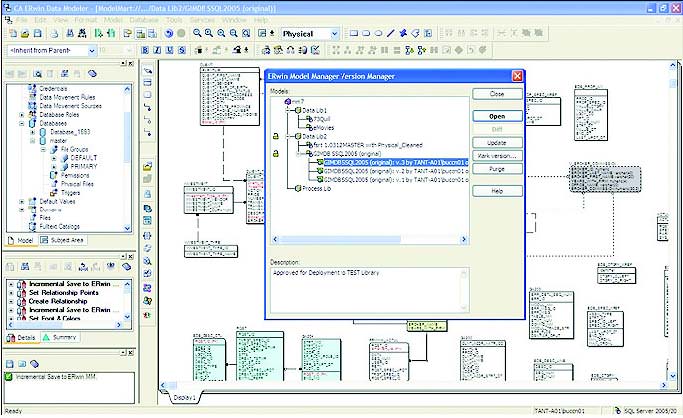Collapse the Databases tree node
This screenshot has height=418, width=683.
tap(22, 123)
